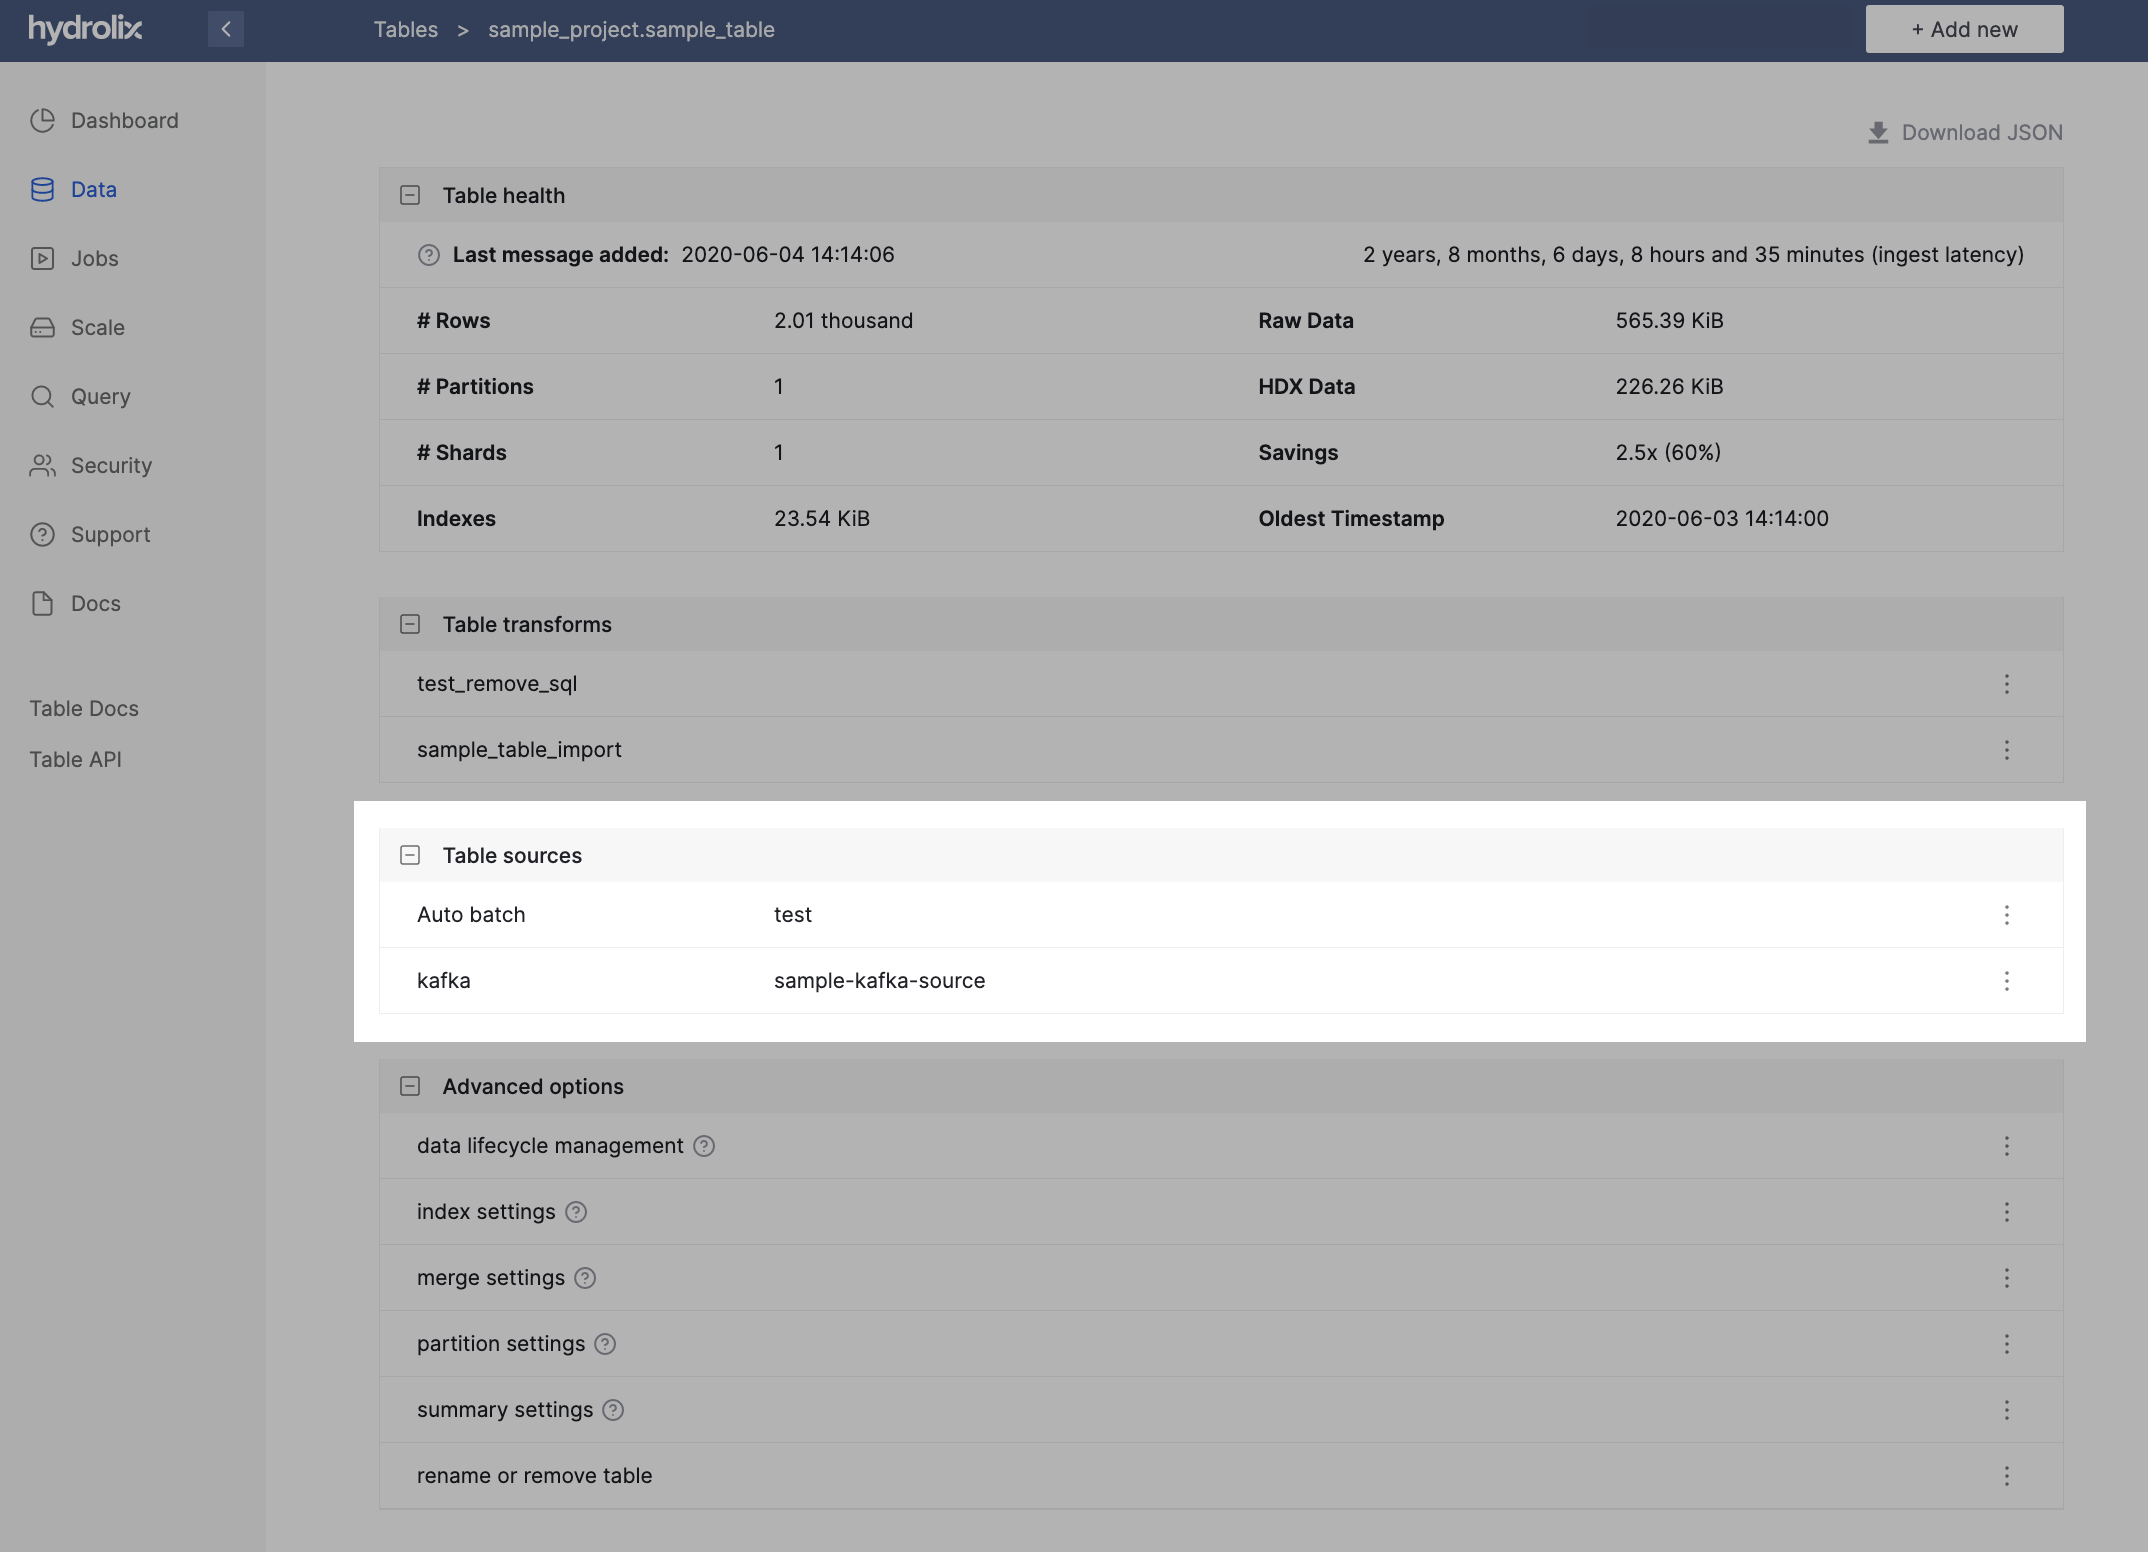Click help icon beside summary settings

click(613, 1410)
